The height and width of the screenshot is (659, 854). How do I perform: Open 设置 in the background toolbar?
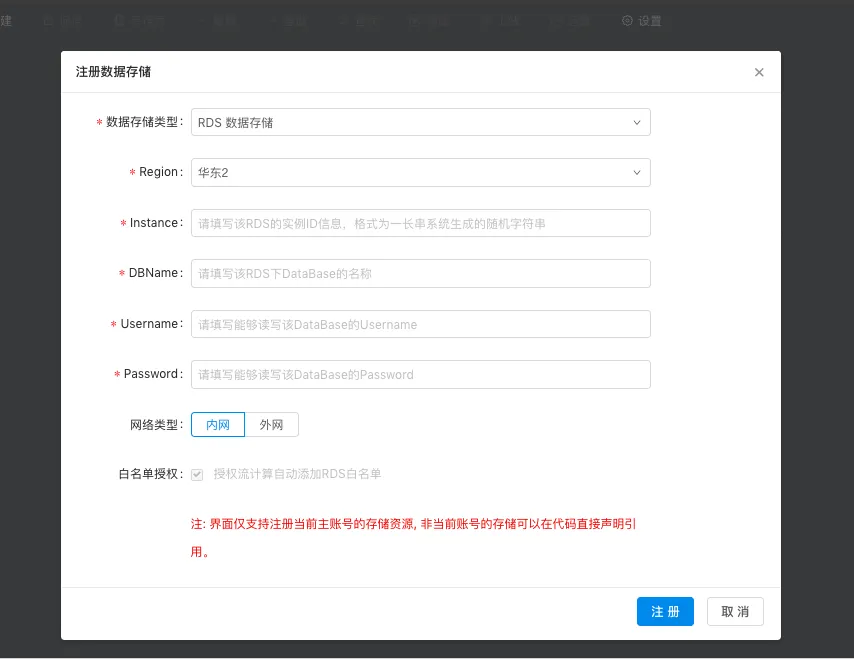tap(642, 21)
